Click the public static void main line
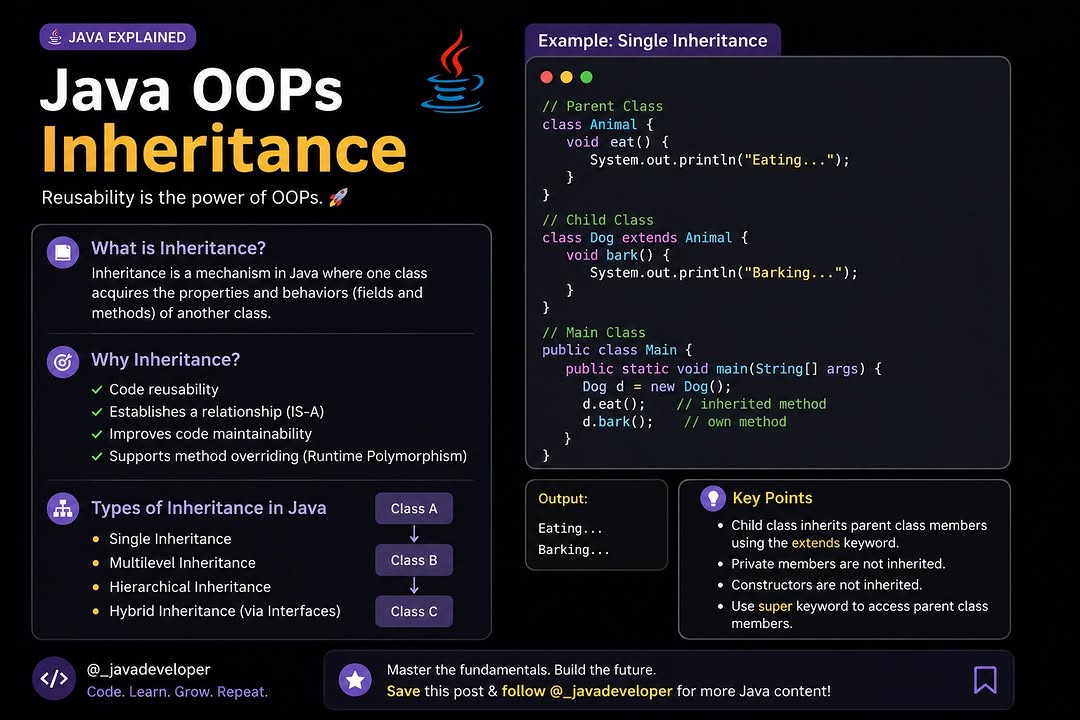This screenshot has width=1080, height=720. [723, 369]
